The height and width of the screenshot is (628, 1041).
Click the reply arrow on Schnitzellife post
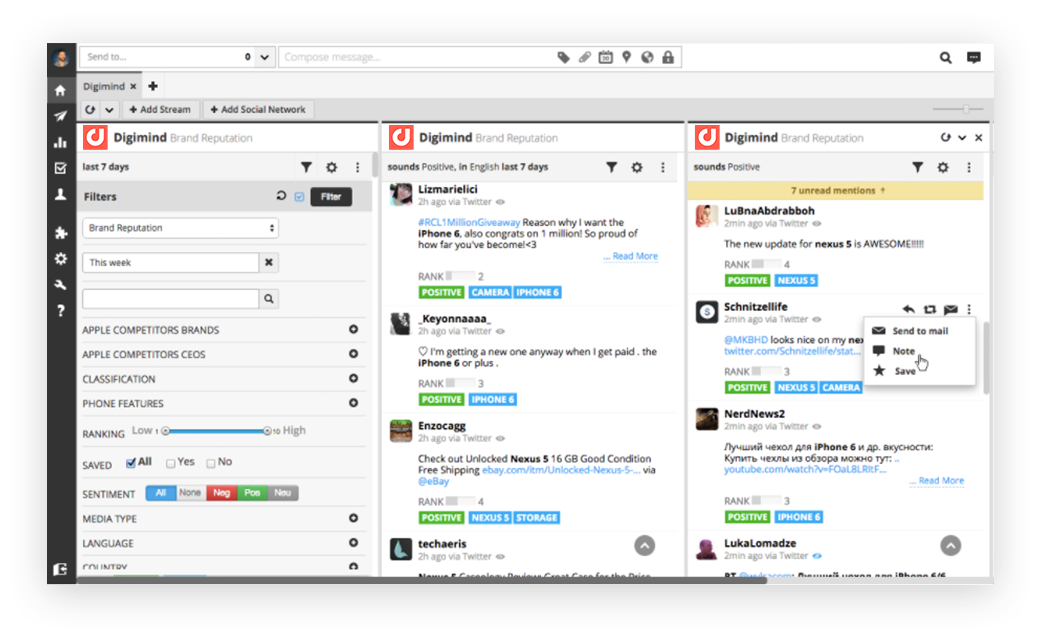(x=909, y=309)
